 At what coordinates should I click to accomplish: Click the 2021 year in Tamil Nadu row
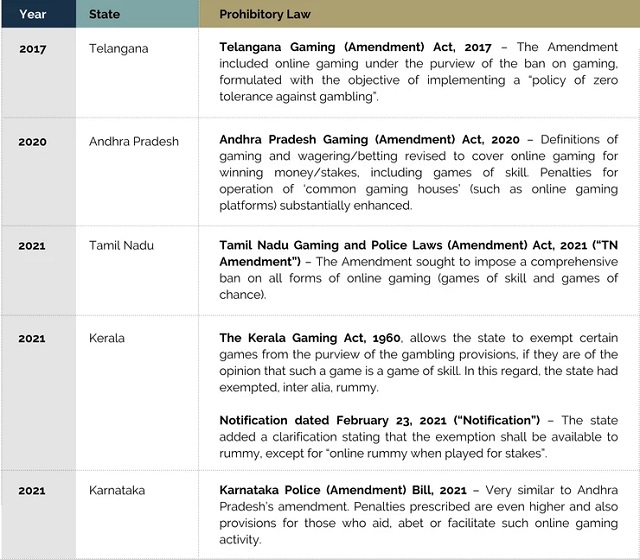pos(32,245)
